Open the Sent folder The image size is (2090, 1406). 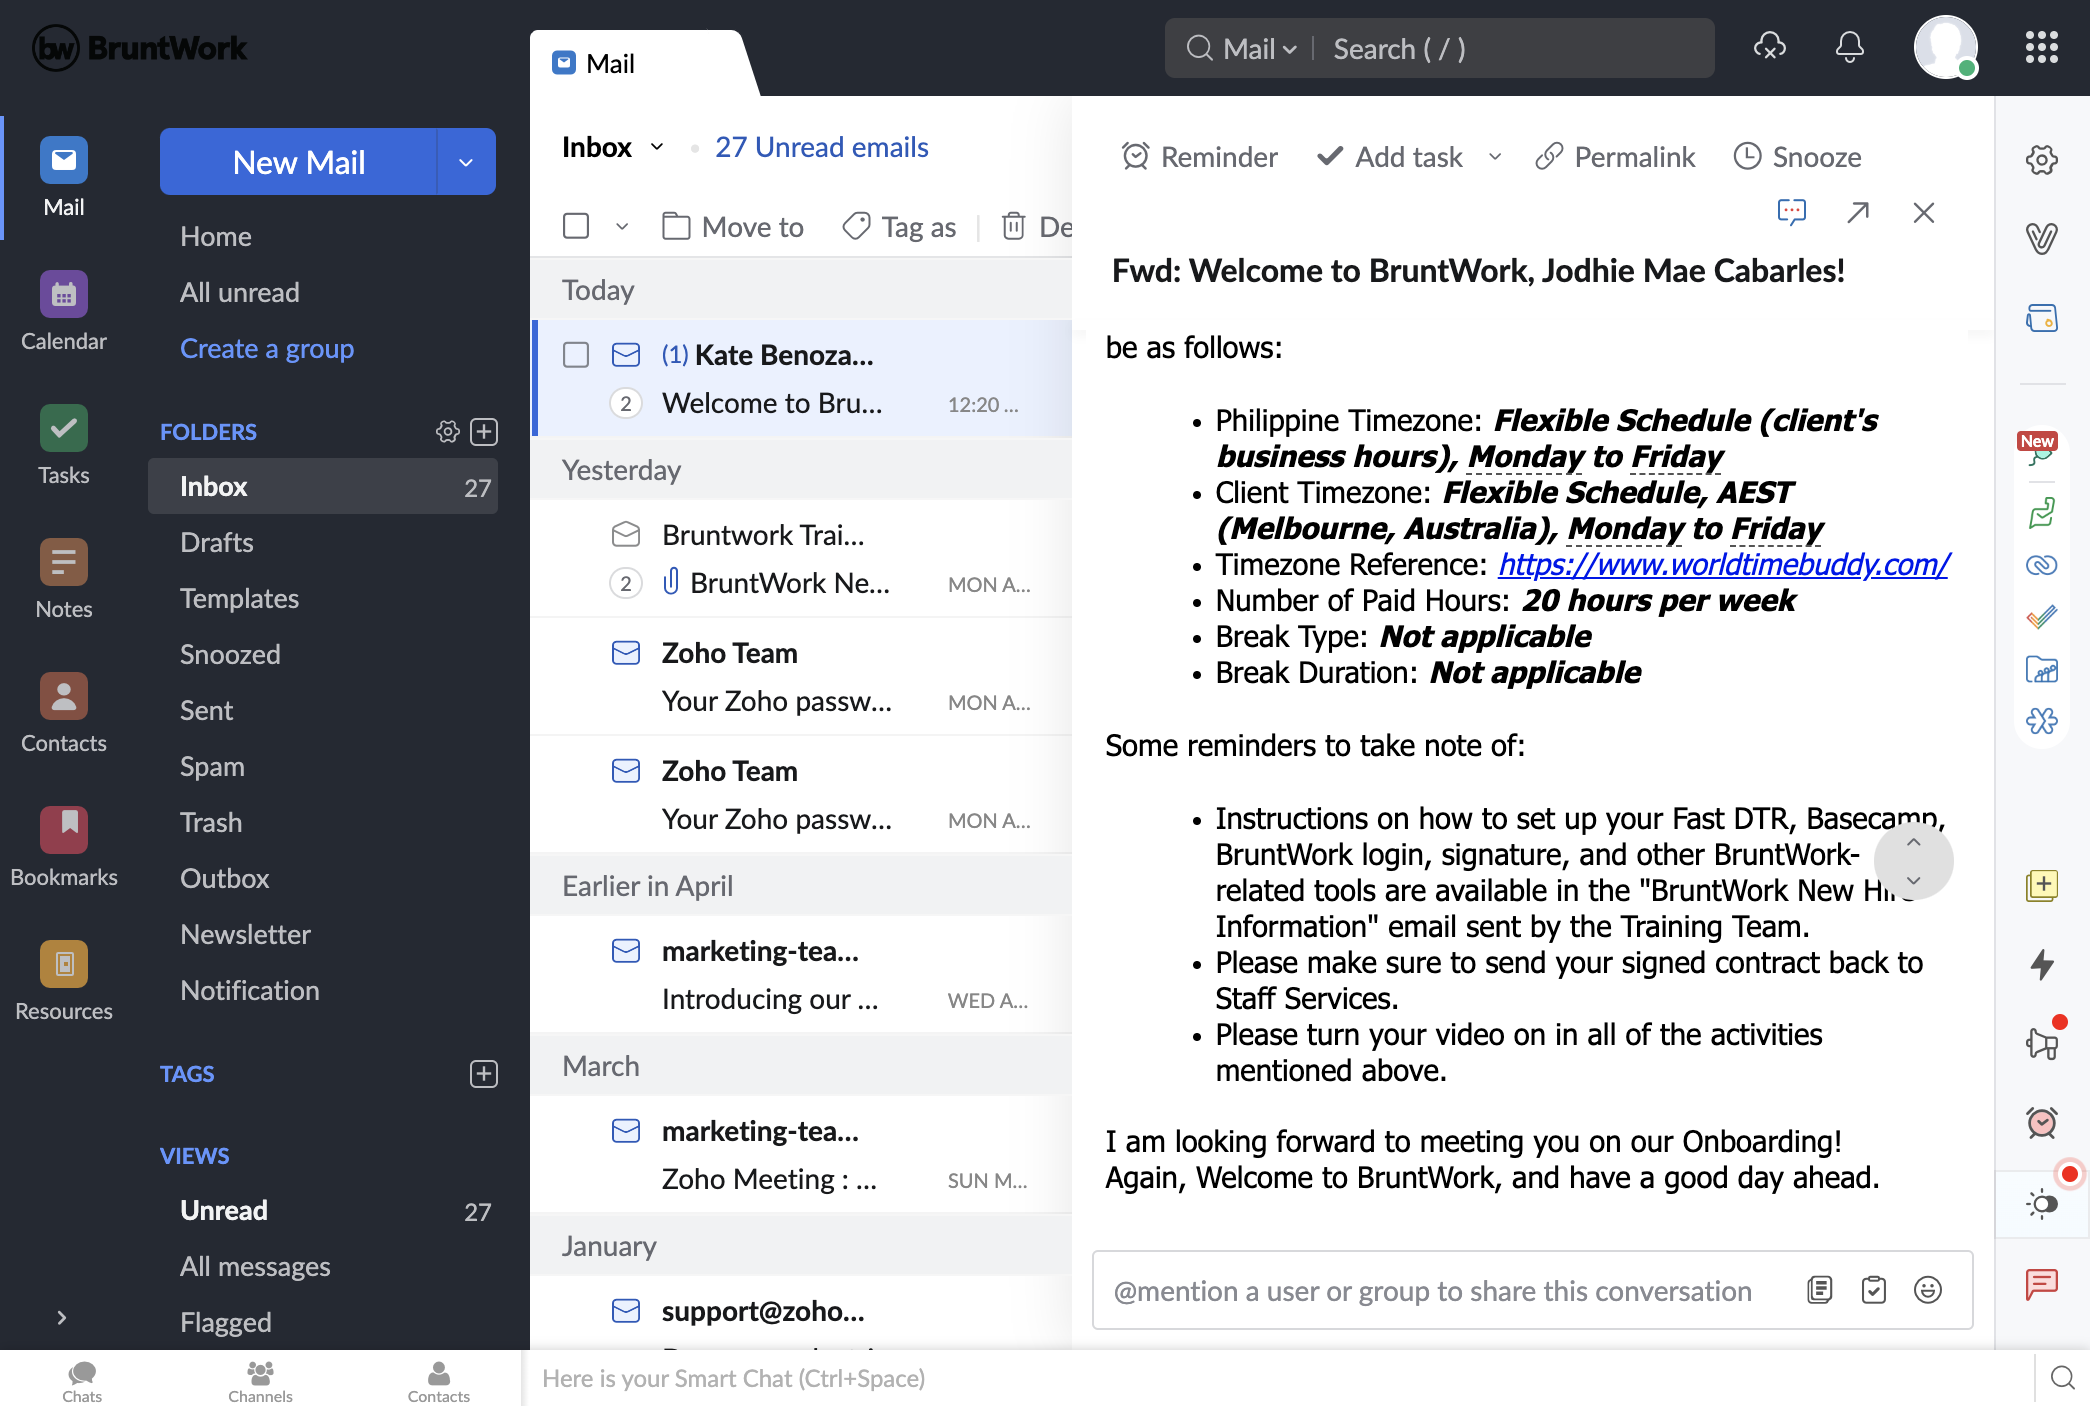click(206, 710)
